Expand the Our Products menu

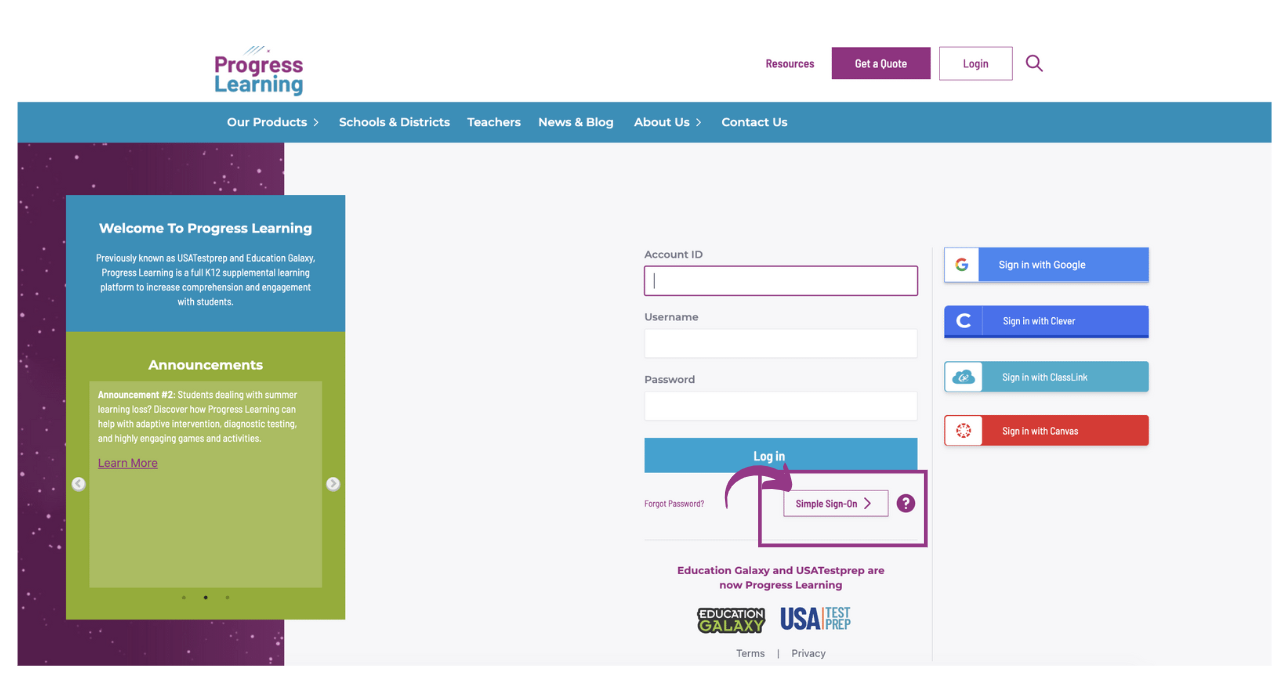pyautogui.click(x=273, y=122)
